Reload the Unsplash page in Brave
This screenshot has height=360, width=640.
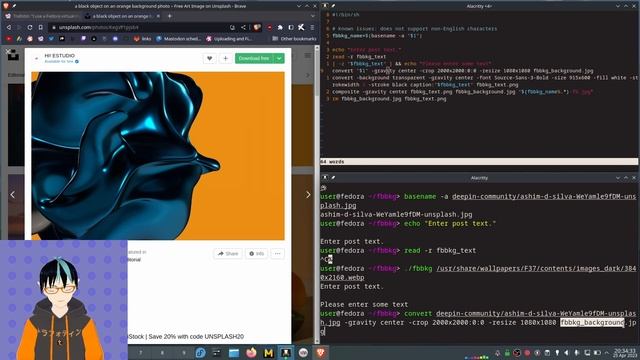30,27
